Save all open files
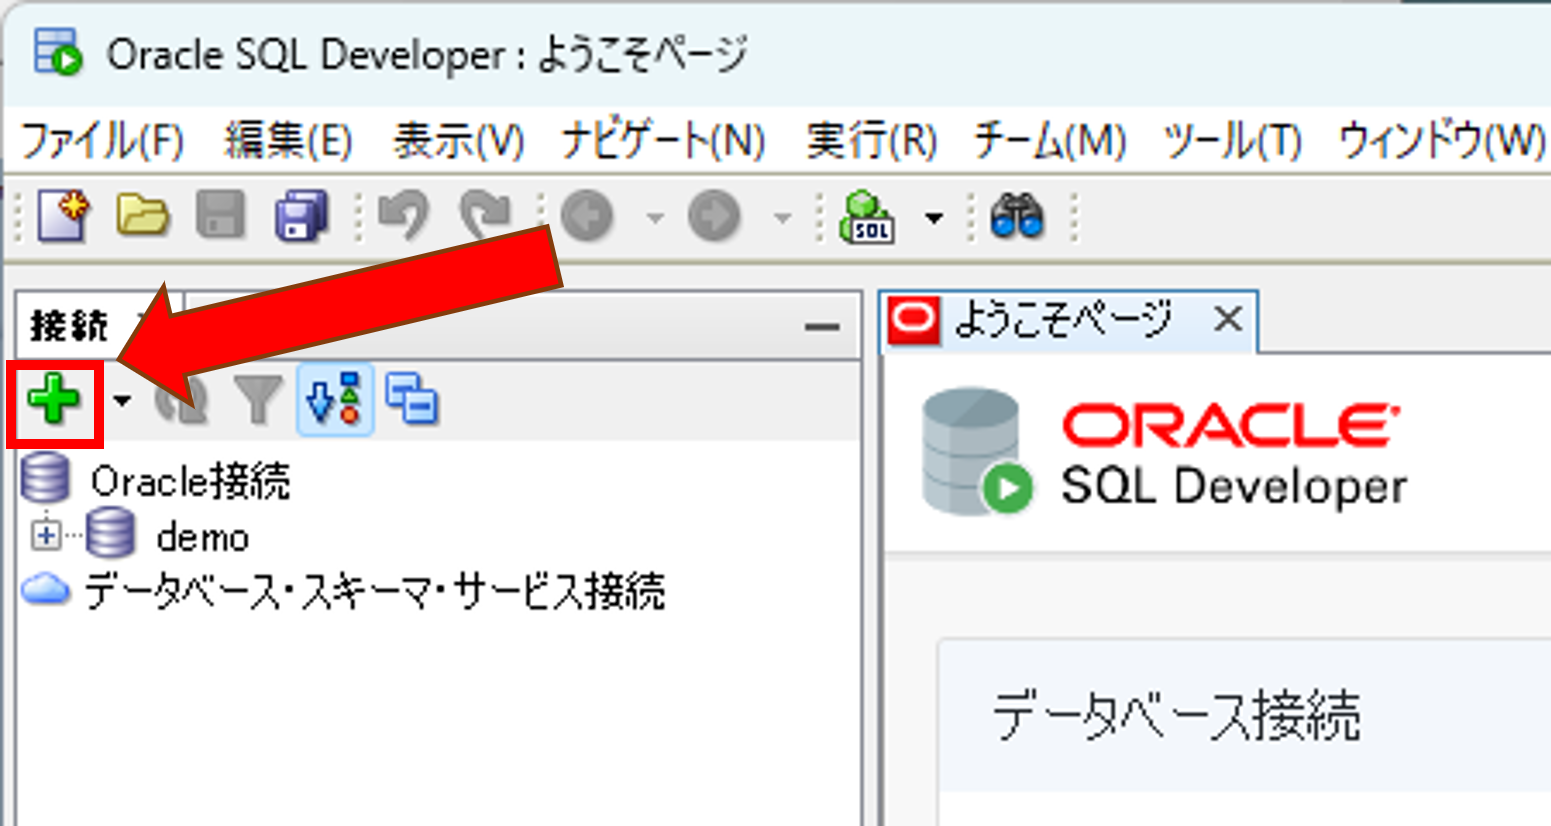Image resolution: width=1551 pixels, height=826 pixels. 299,215
